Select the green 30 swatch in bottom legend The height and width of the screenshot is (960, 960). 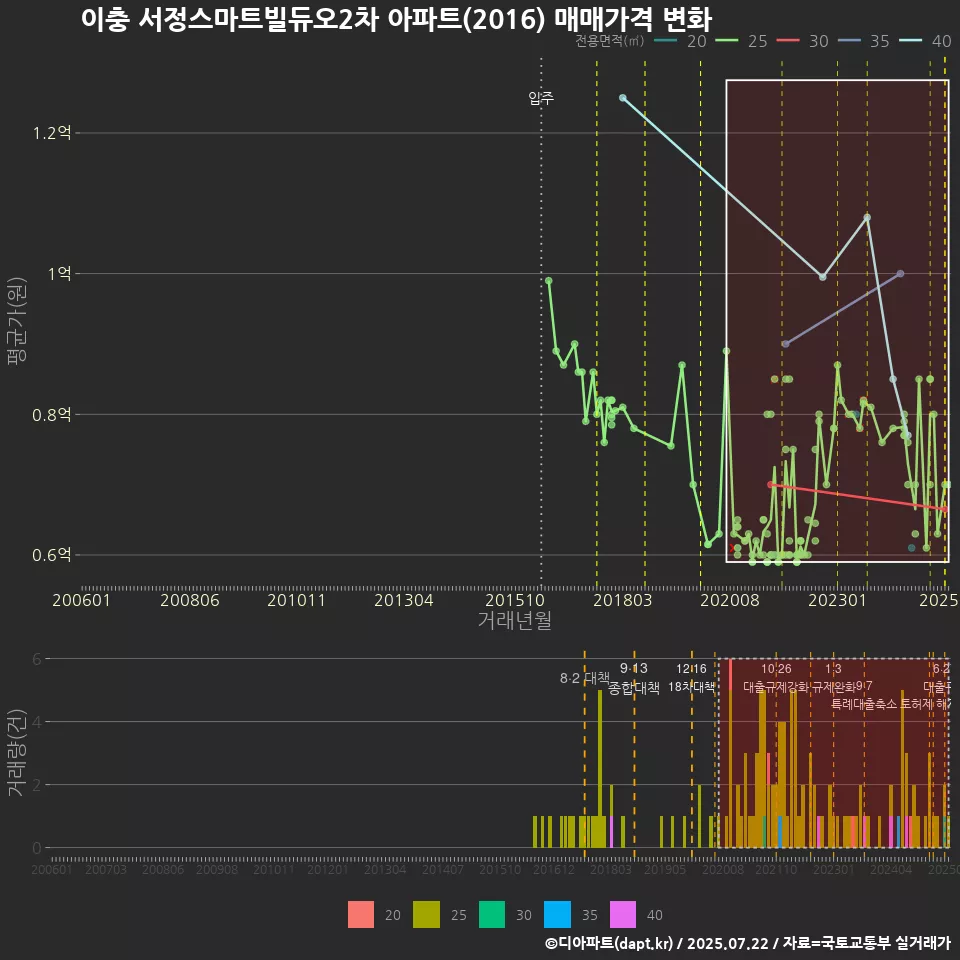click(492, 915)
